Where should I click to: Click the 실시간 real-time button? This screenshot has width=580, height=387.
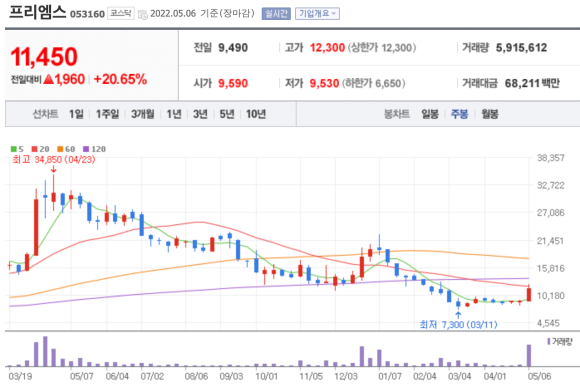(276, 14)
